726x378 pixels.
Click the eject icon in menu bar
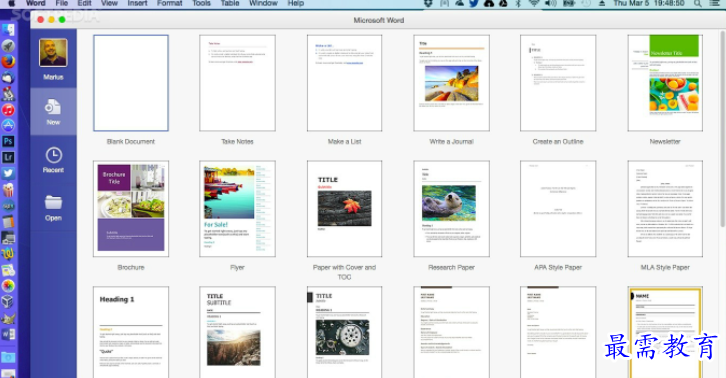click(602, 3)
